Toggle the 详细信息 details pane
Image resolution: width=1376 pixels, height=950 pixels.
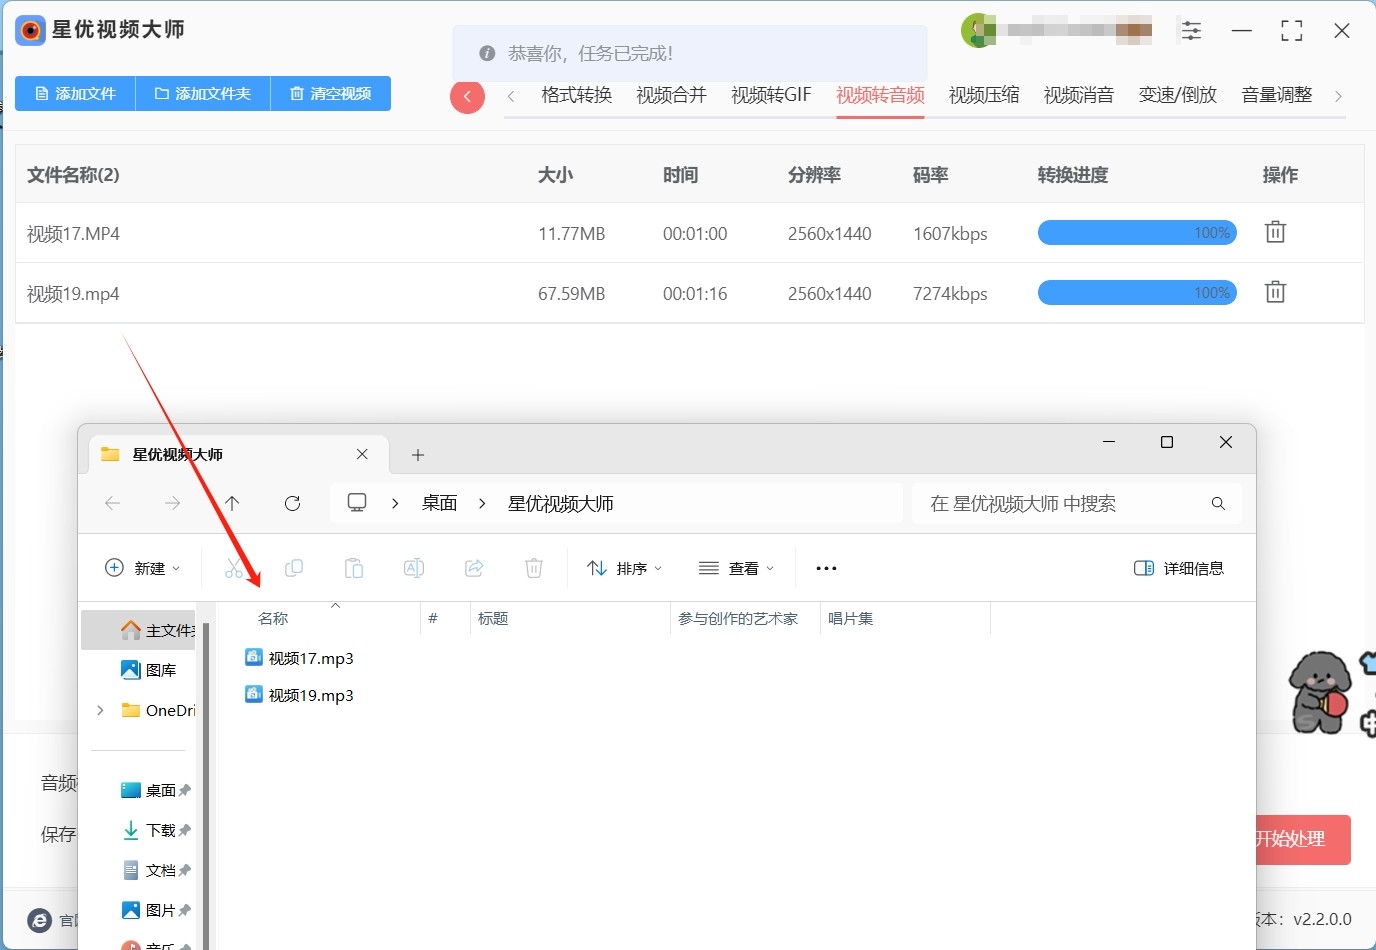pyautogui.click(x=1179, y=568)
